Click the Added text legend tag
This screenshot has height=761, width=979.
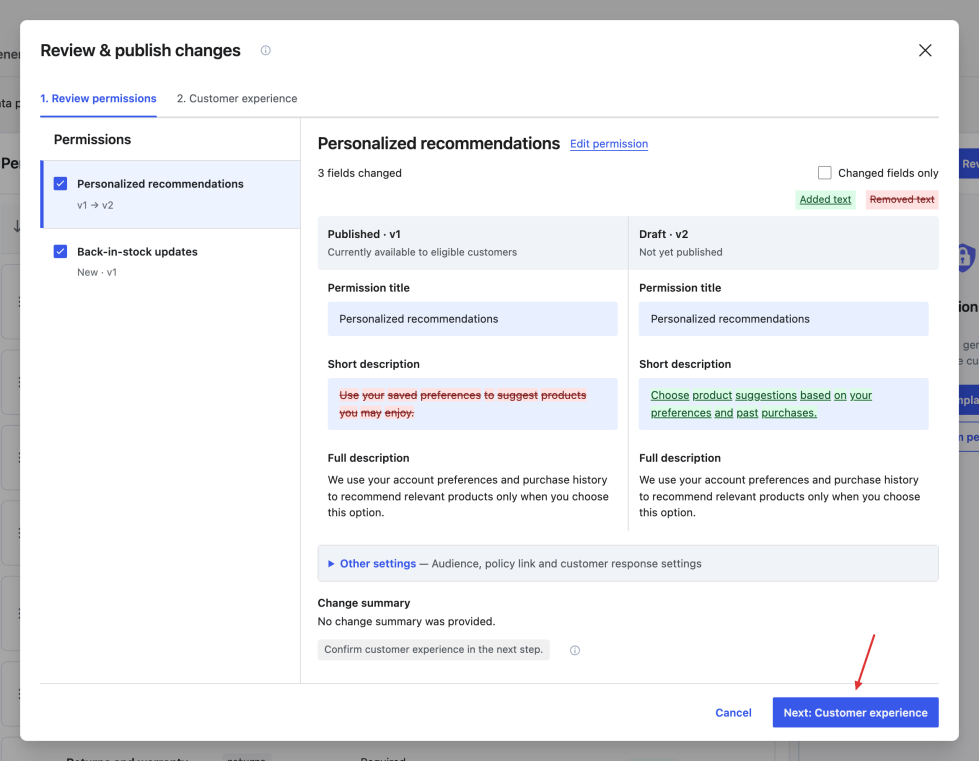pyautogui.click(x=825, y=200)
